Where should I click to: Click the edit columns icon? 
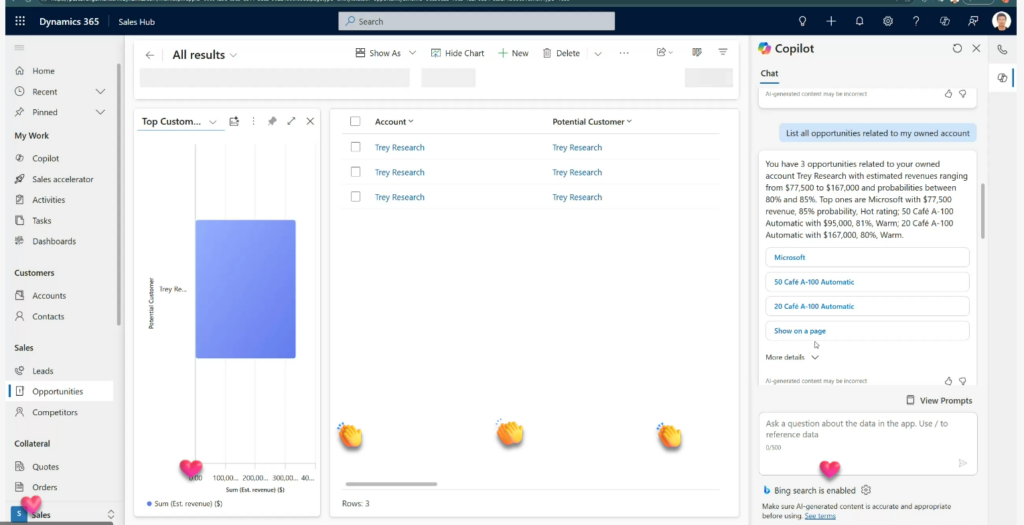click(x=697, y=52)
